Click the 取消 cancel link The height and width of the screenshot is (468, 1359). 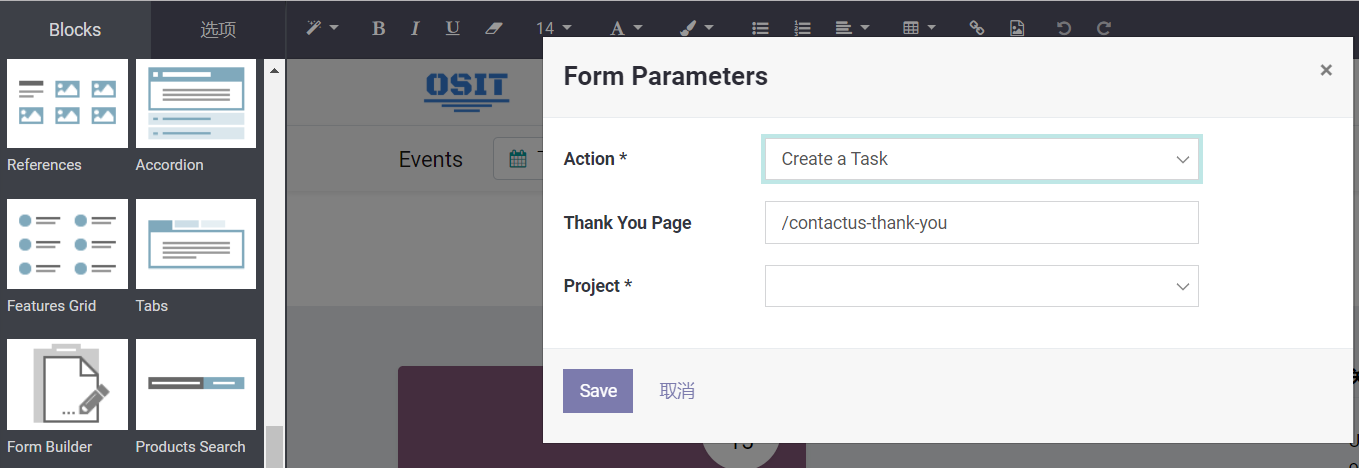point(677,391)
